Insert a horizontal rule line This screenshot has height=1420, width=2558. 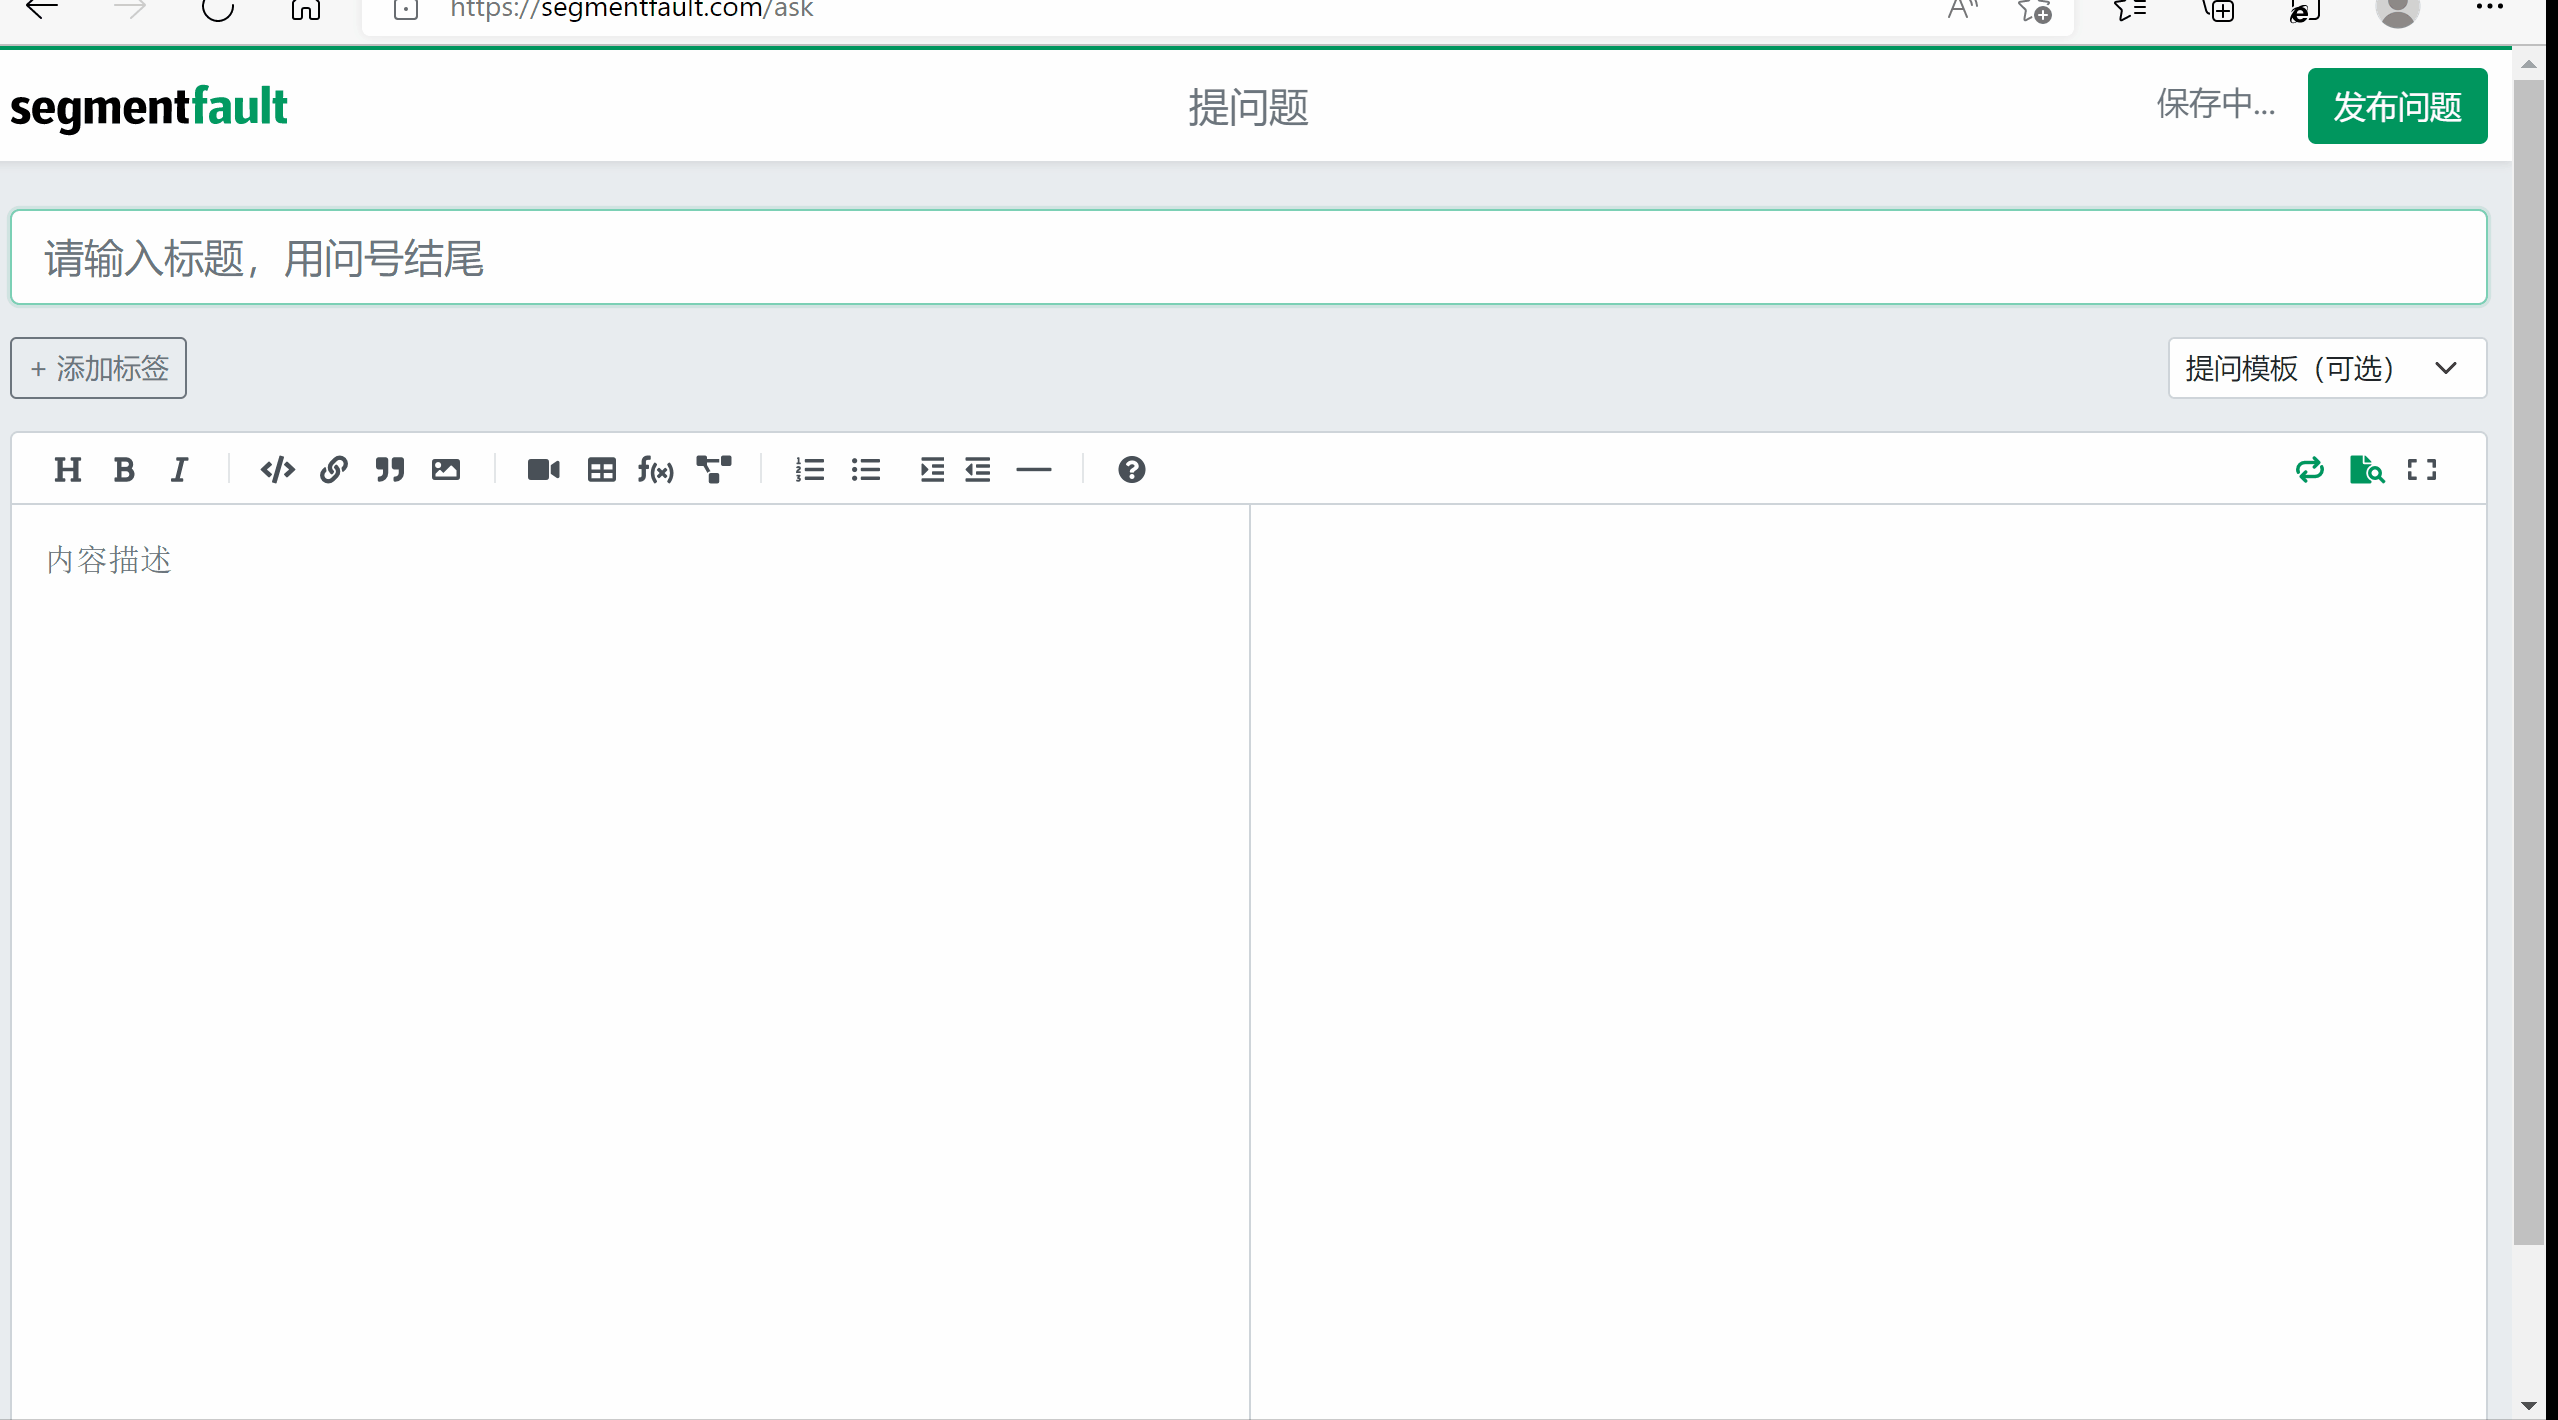1033,469
